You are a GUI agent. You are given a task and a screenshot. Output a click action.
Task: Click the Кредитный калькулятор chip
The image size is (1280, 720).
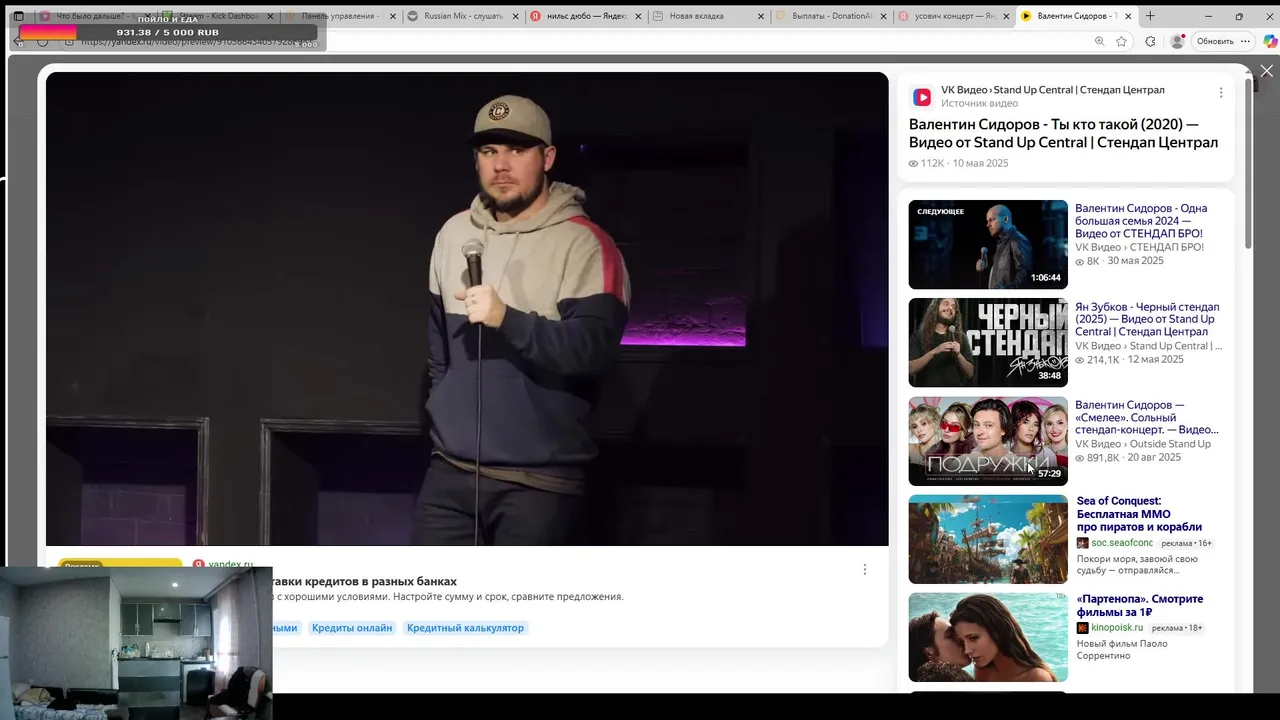[465, 628]
